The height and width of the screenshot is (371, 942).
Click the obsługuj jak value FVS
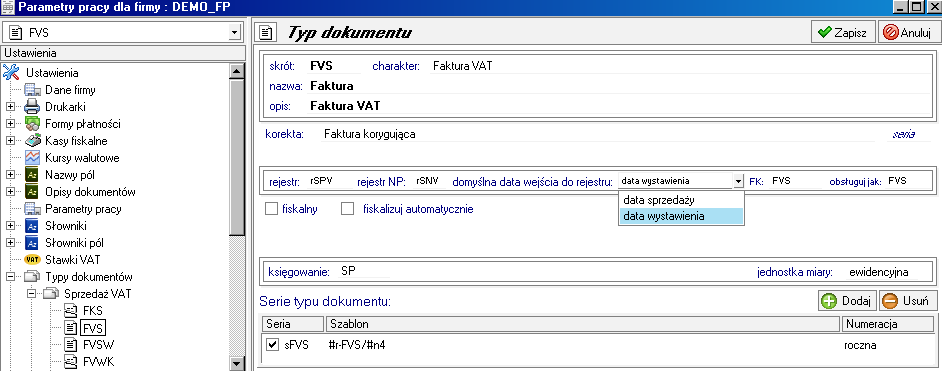[x=897, y=180]
